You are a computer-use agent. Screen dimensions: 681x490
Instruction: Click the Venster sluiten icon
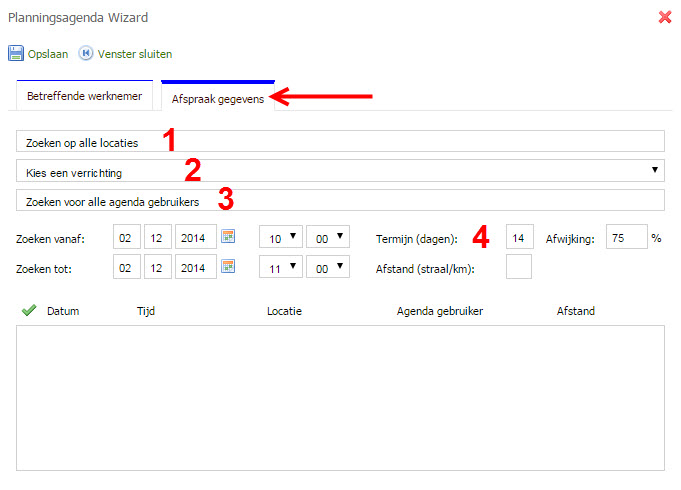click(86, 53)
